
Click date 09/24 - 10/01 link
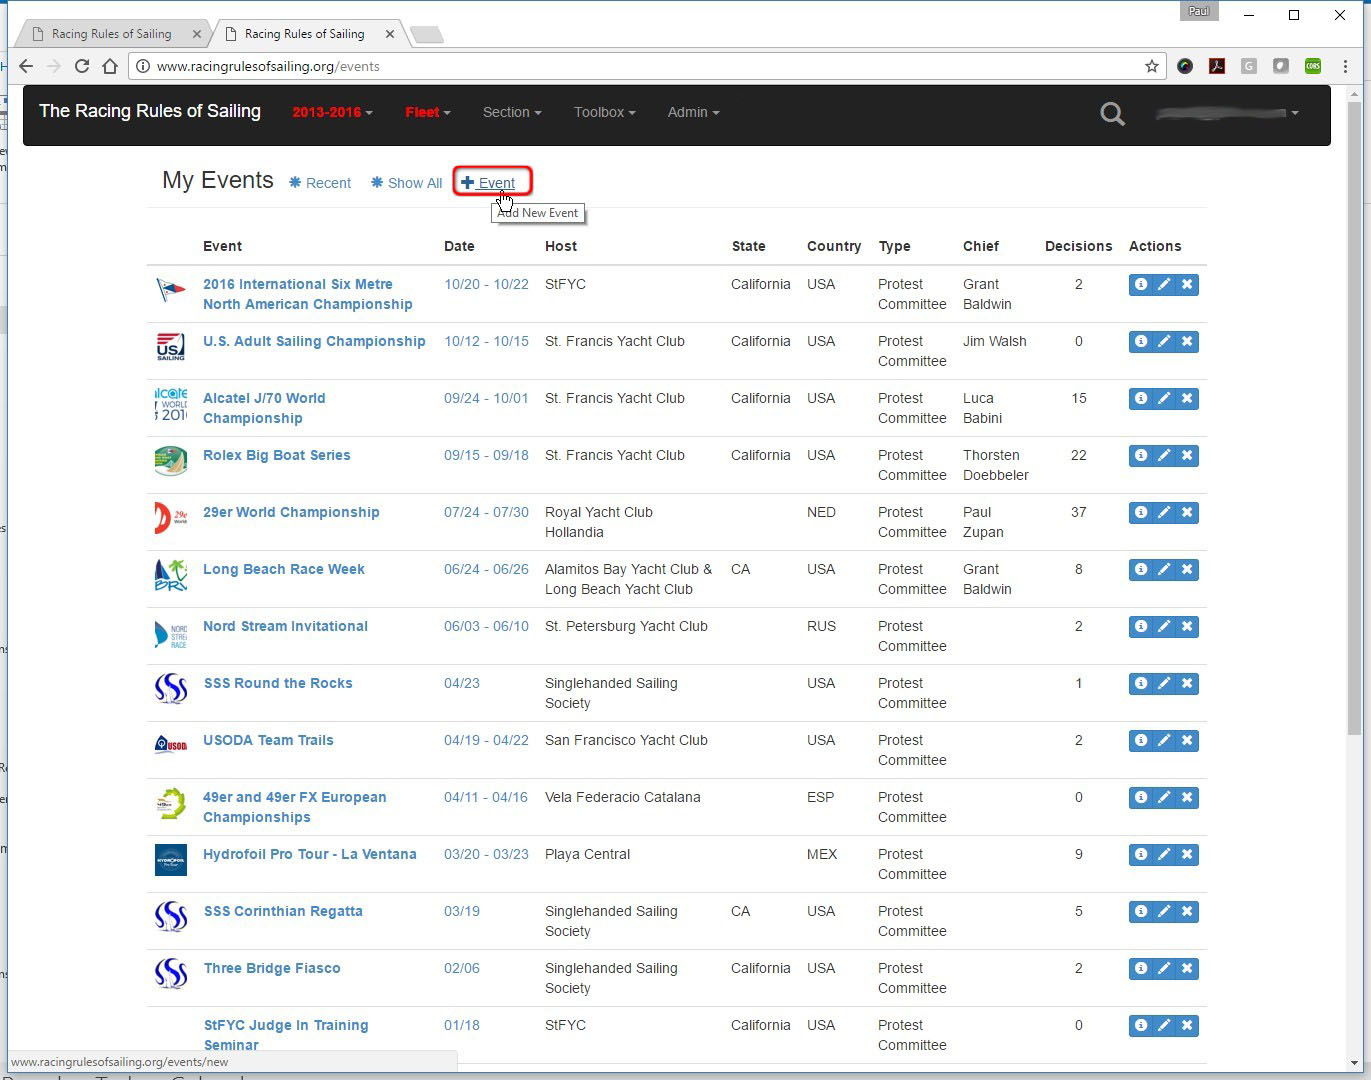486,398
